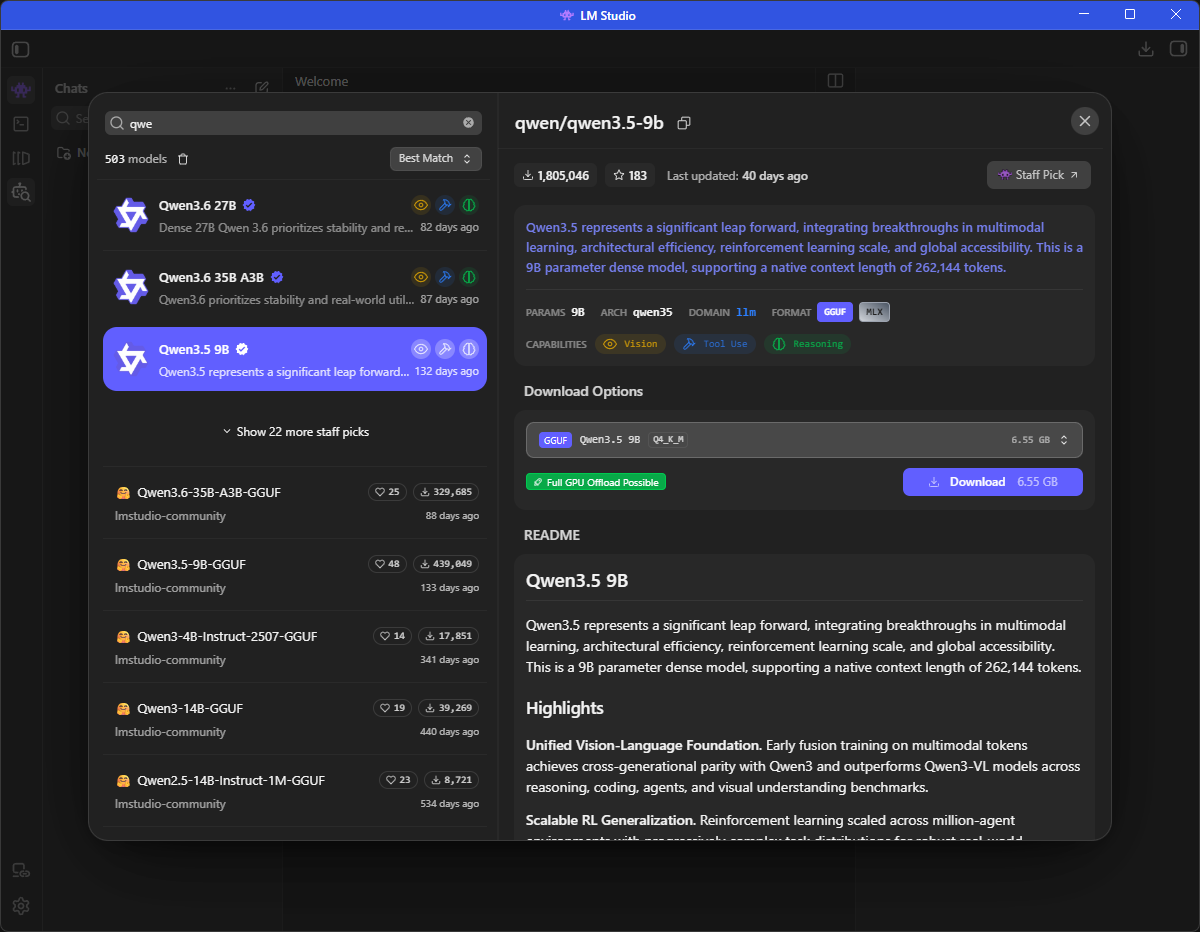The width and height of the screenshot is (1200, 932).
Task: Click the 'qwen35' architecture value
Action: [653, 313]
